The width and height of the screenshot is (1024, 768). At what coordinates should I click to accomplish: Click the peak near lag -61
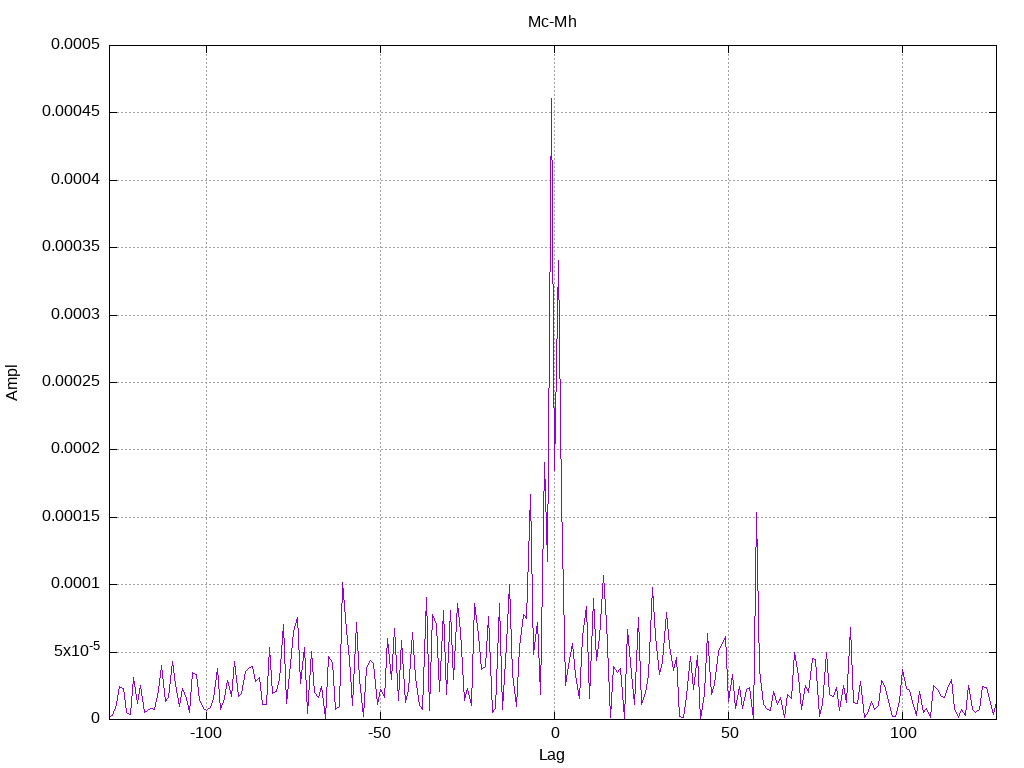[342, 584]
